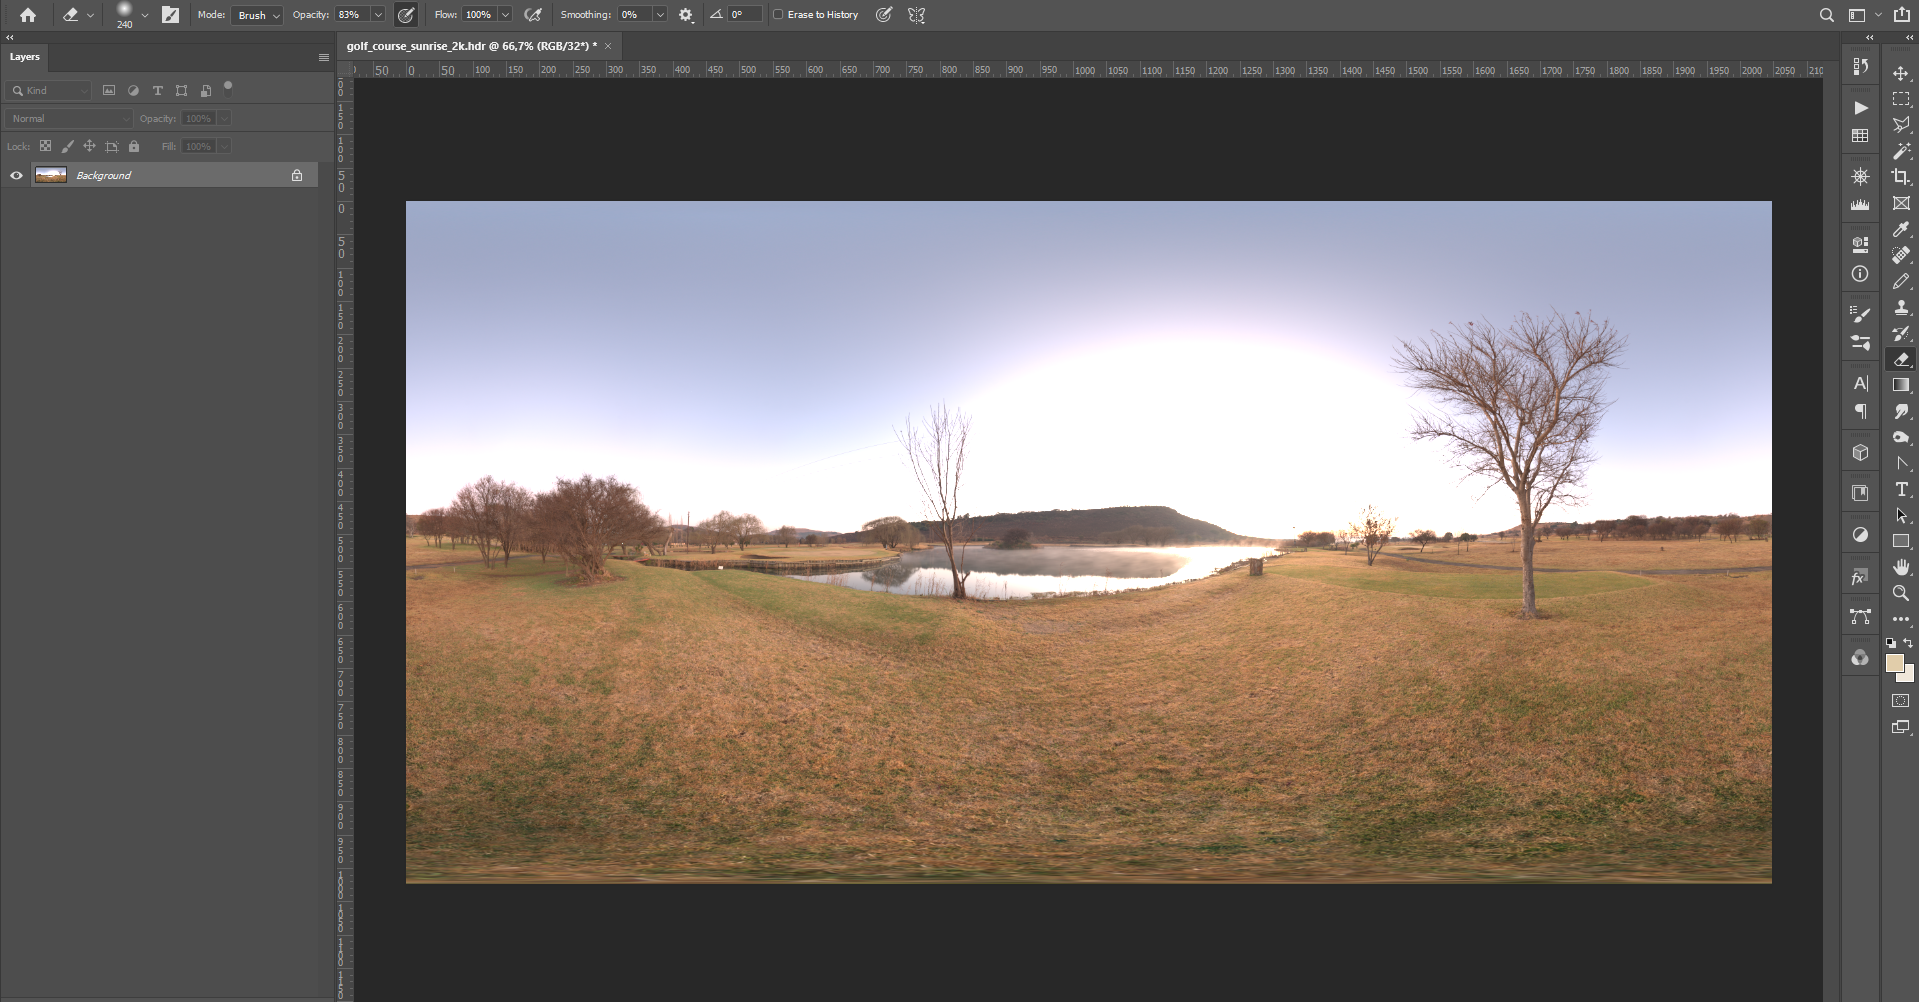
Task: Expand the eraser Opacity slider dropdown
Action: 378,15
